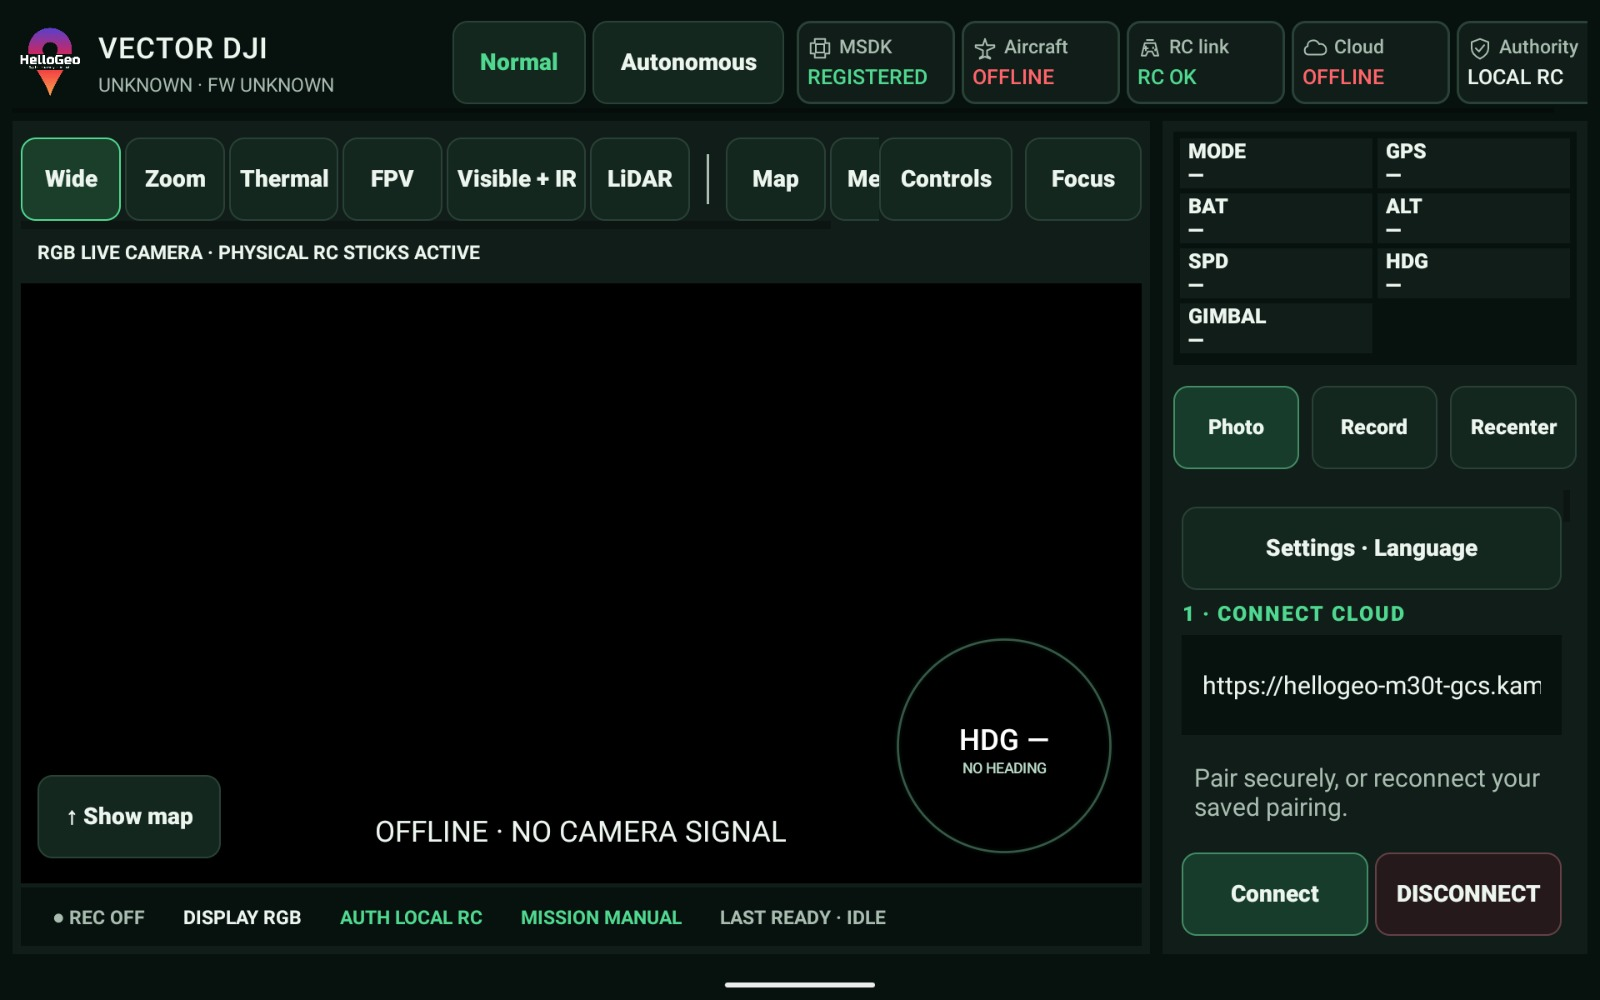Click the BAT telemetry cell
This screenshot has height=1000, width=1600.
tap(1275, 217)
